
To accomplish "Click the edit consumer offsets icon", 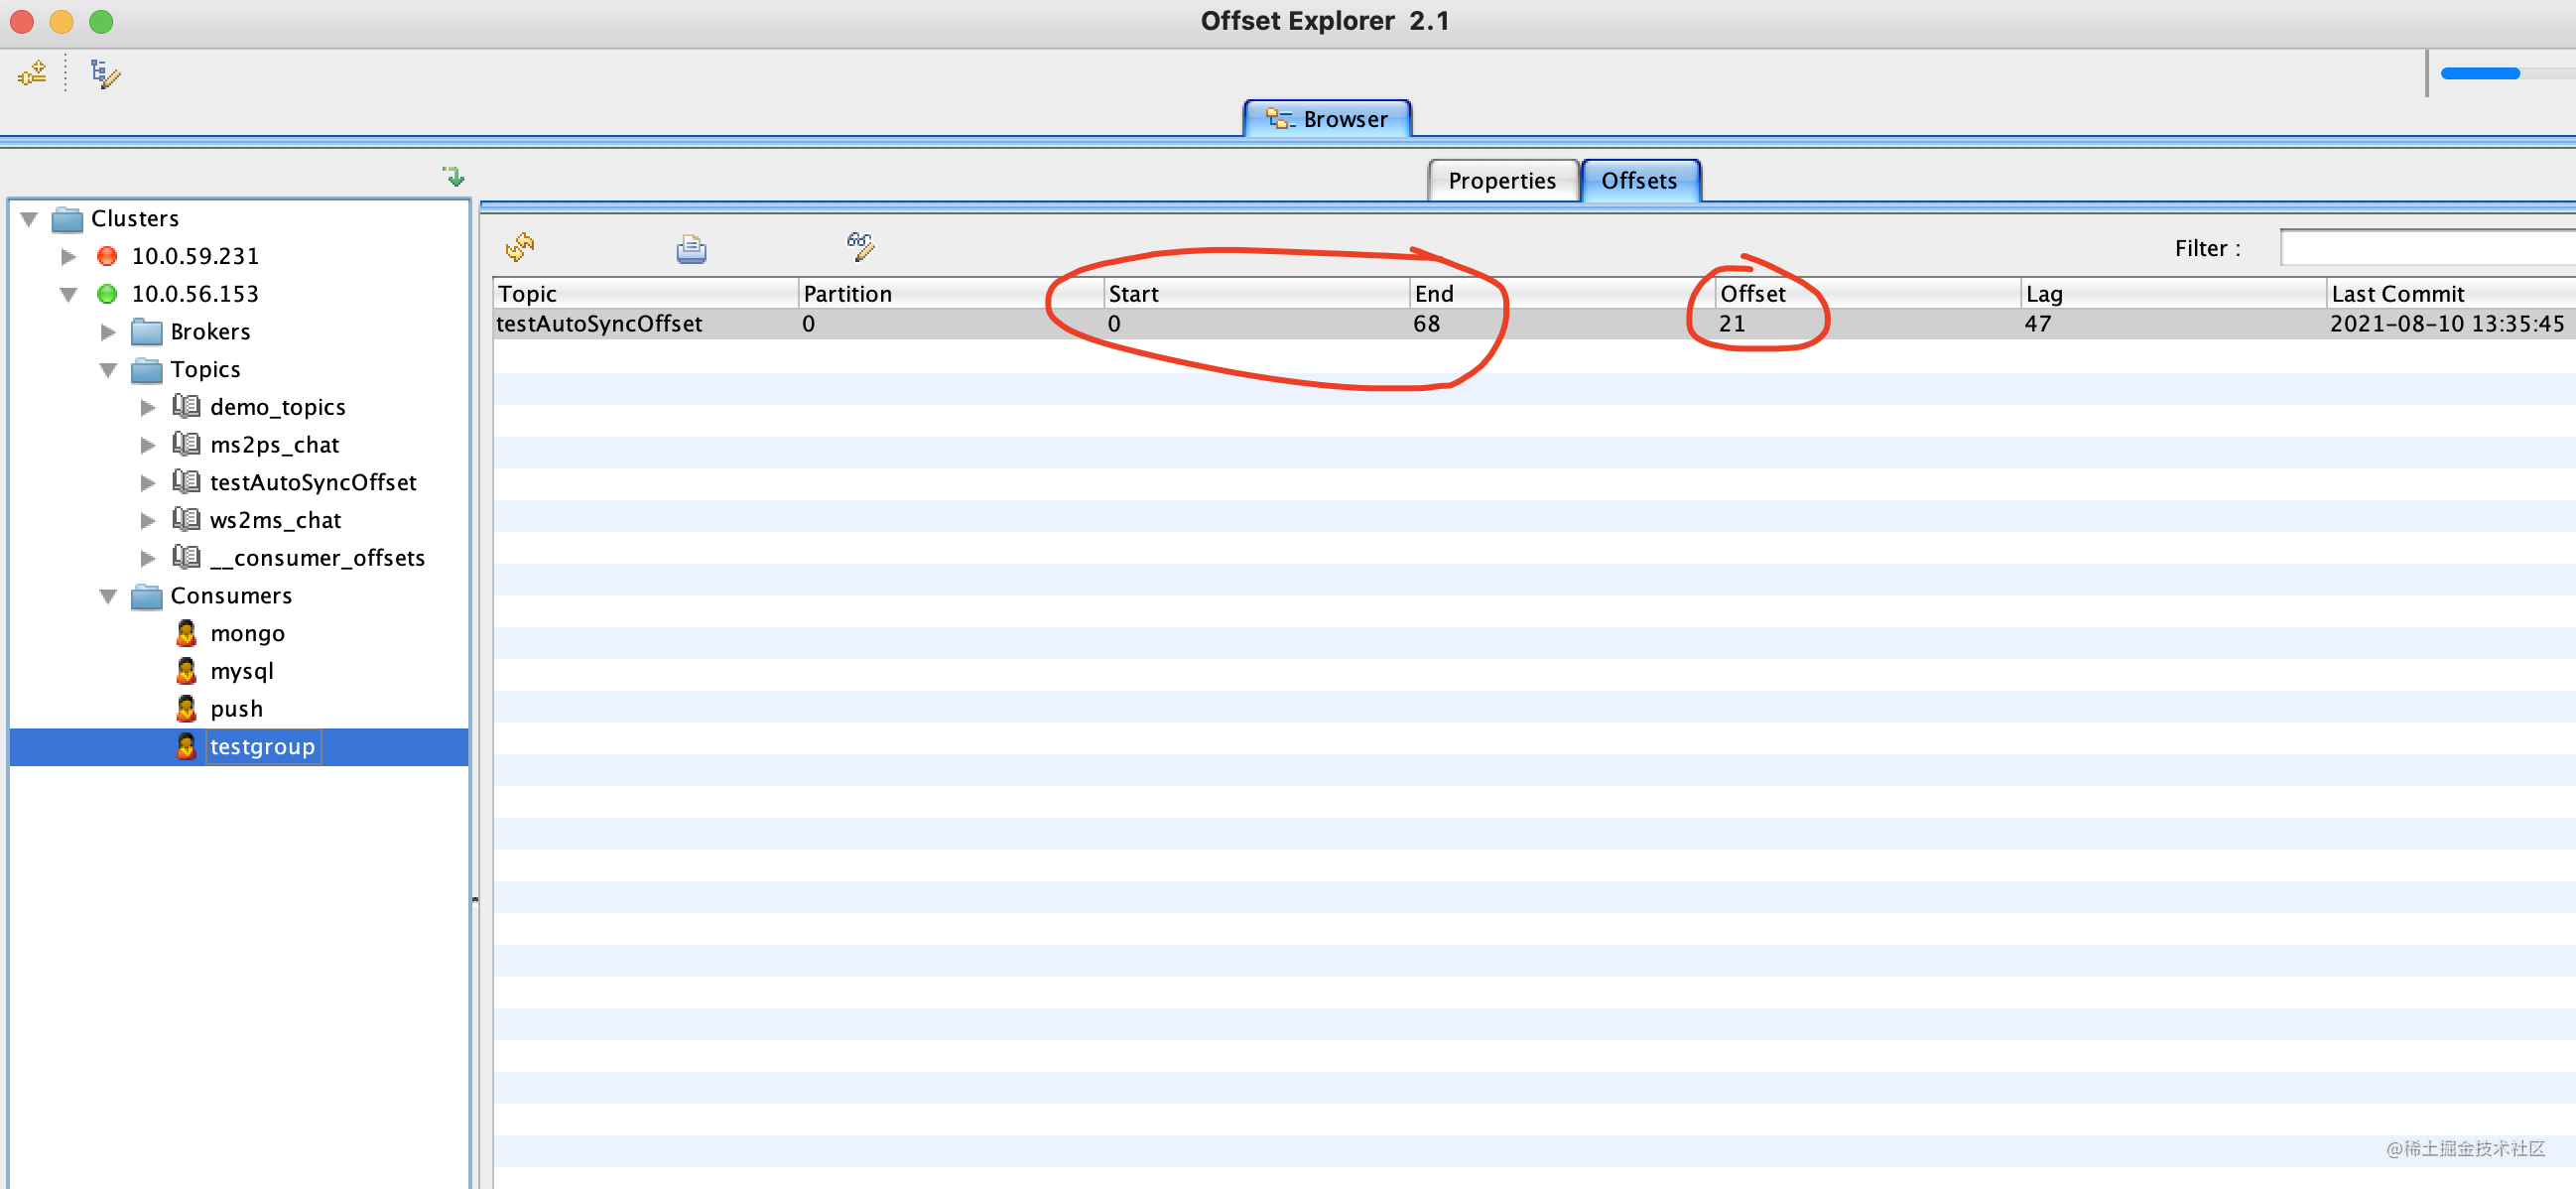I will tap(860, 246).
